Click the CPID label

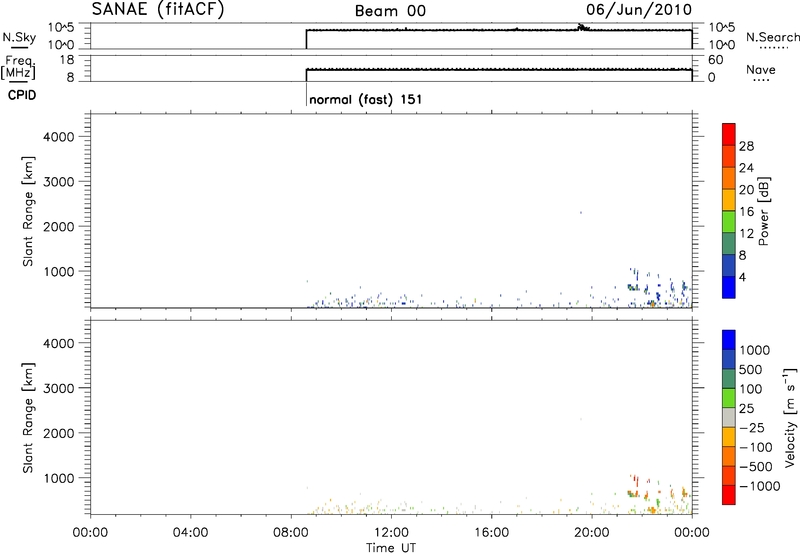click(22, 95)
